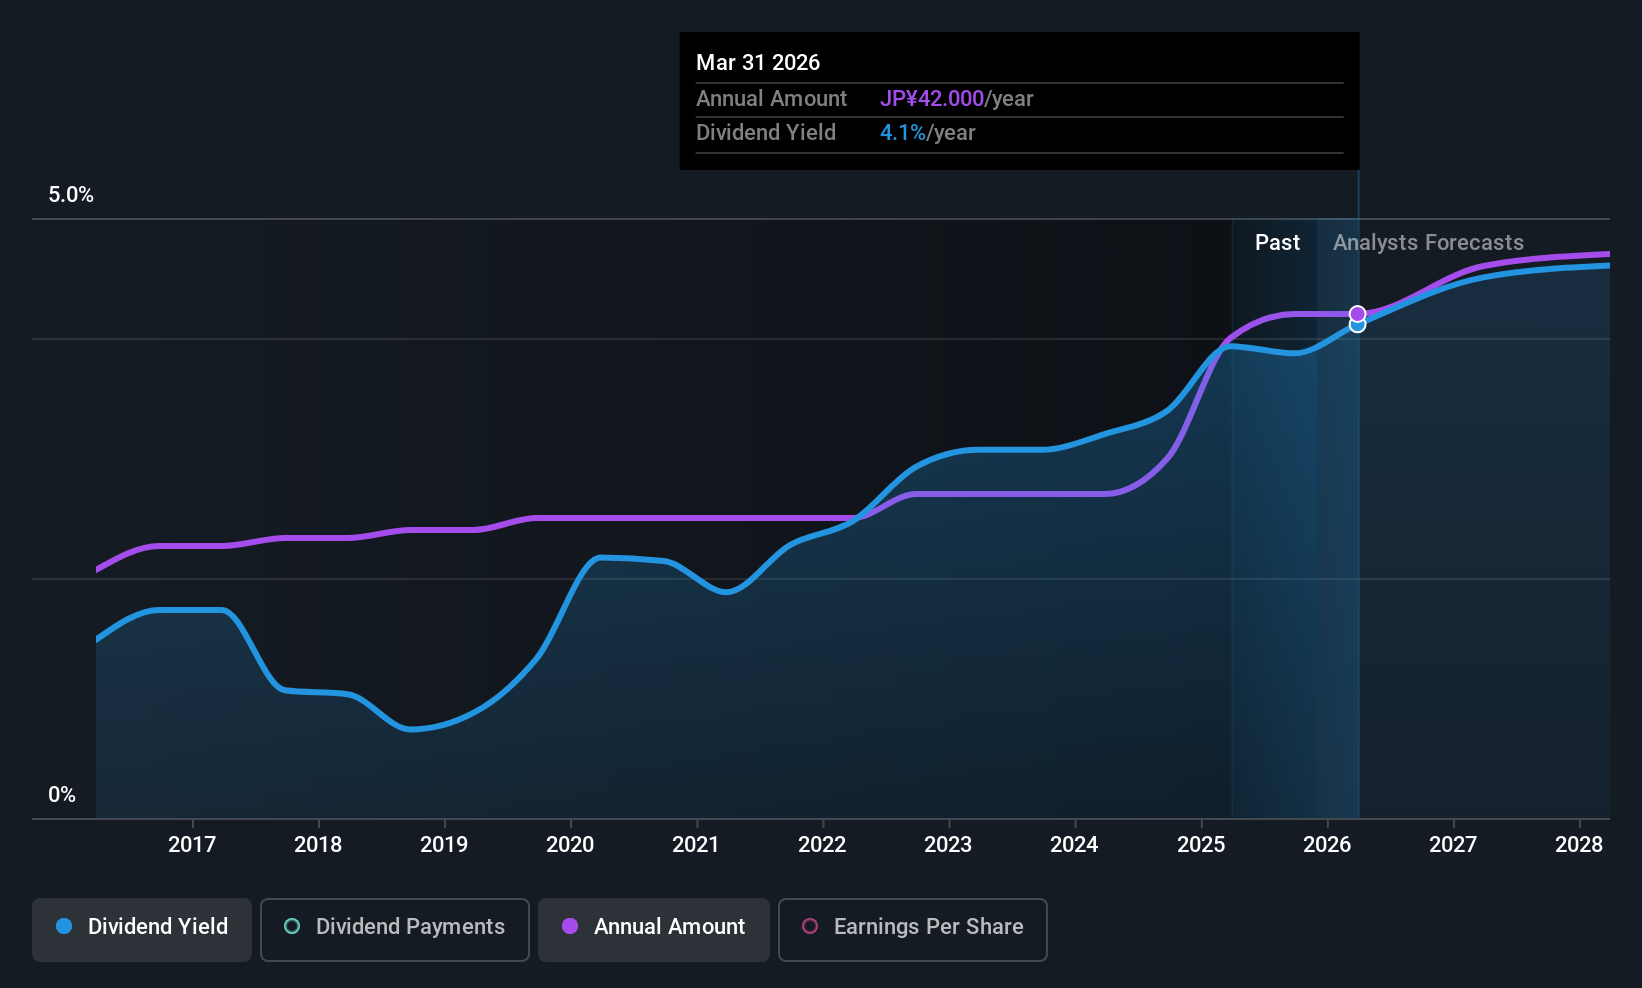Click the Mar 31 2026 tooltip date
This screenshot has width=1642, height=988.
[x=758, y=63]
